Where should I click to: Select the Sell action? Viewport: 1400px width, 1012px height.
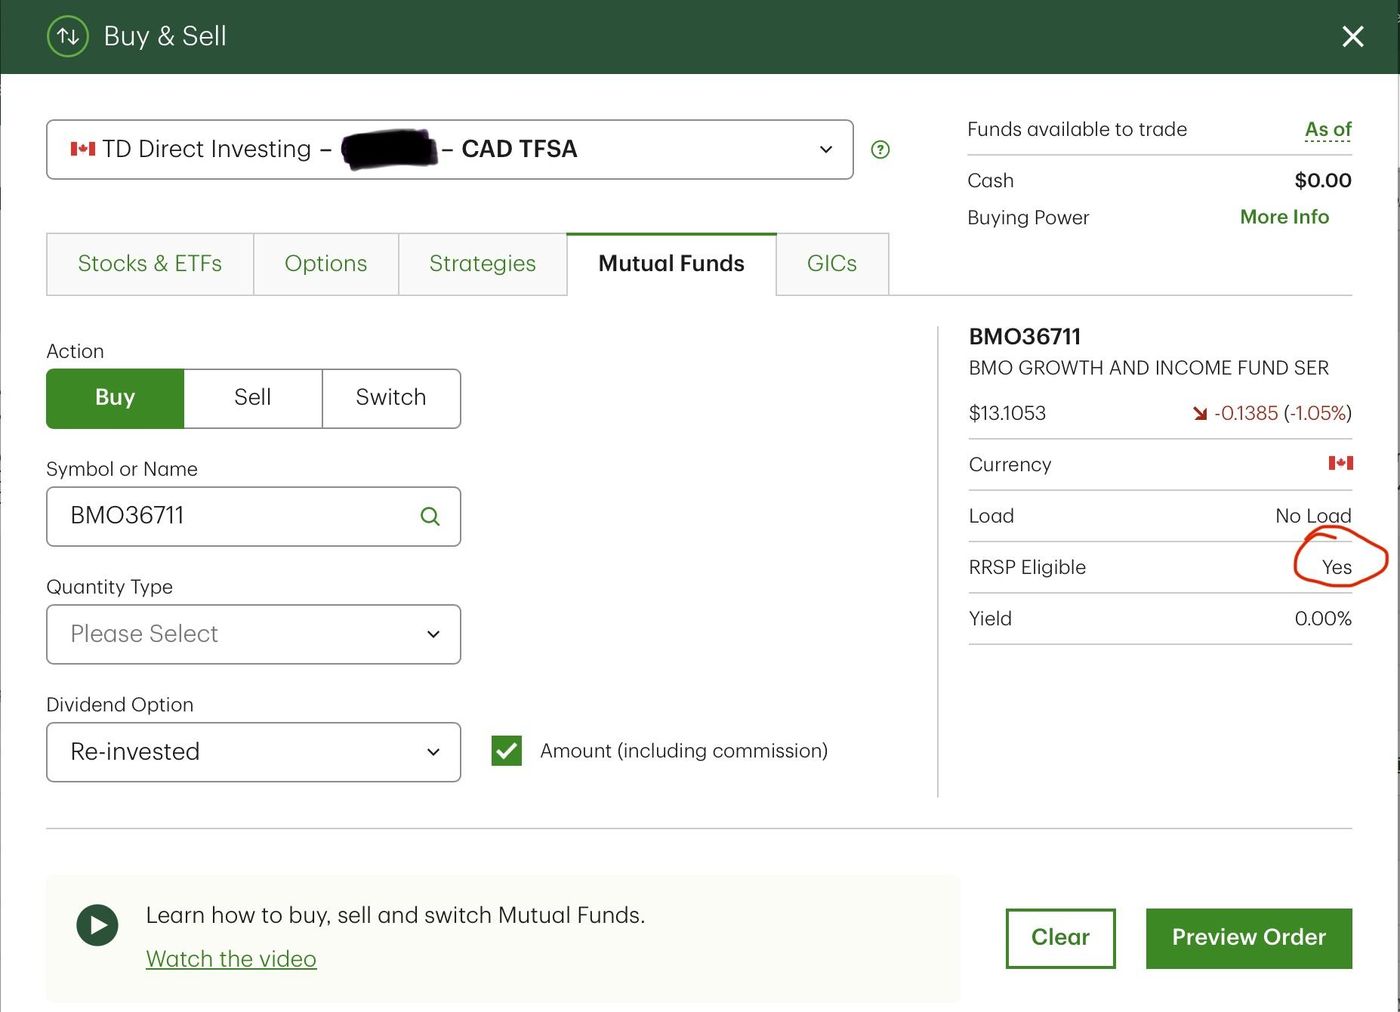253,398
